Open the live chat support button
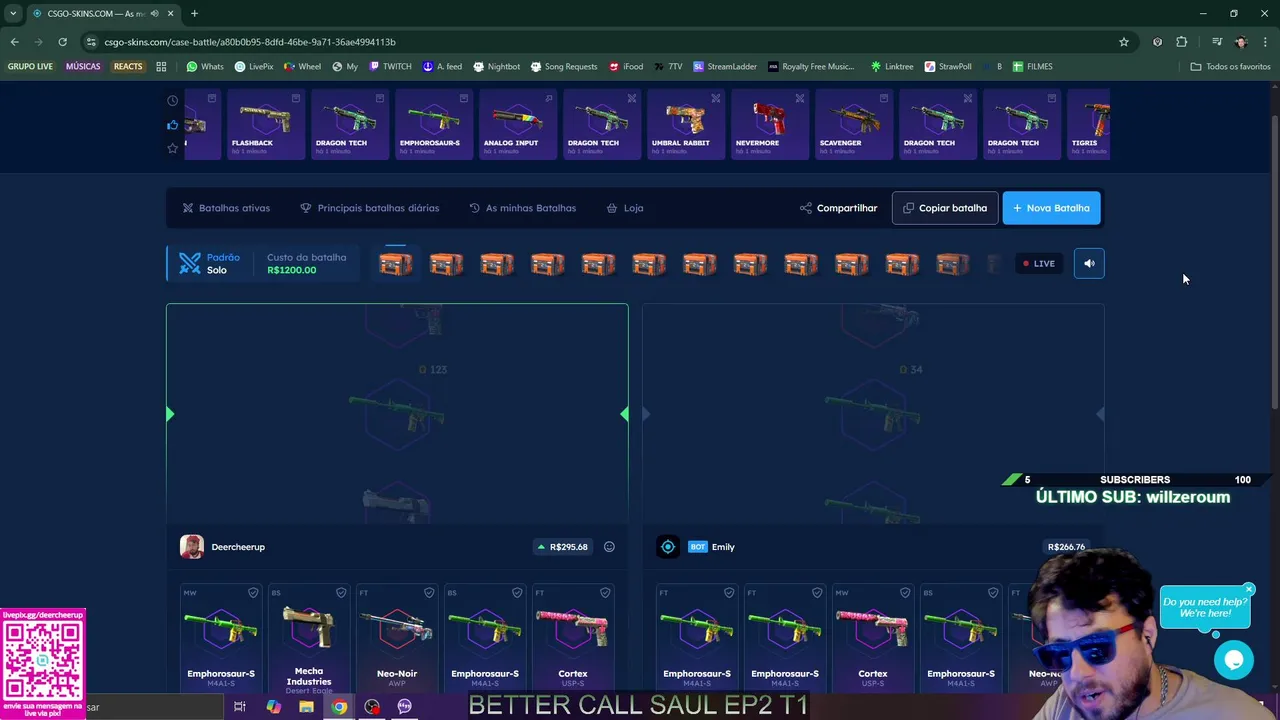1280x720 pixels. click(1234, 660)
